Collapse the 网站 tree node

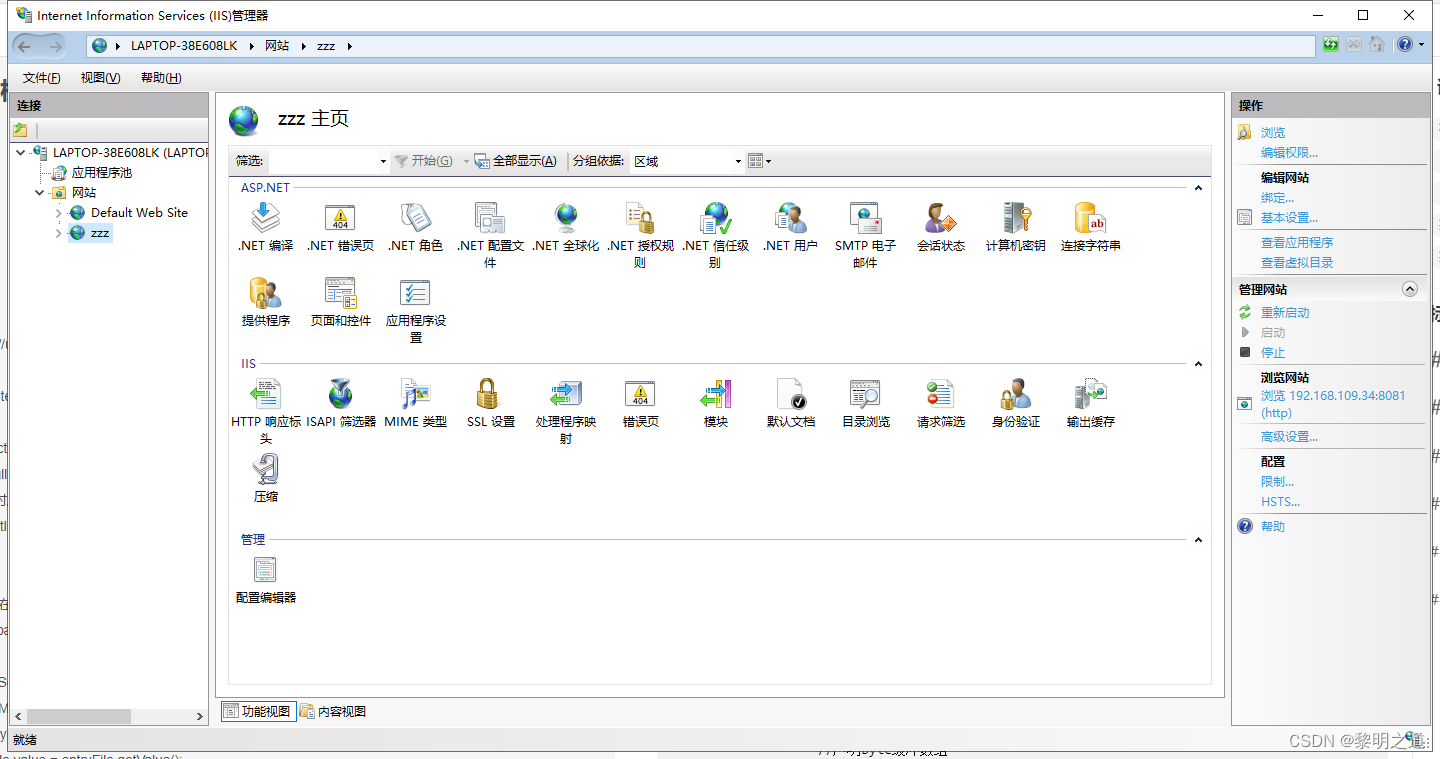coord(40,193)
